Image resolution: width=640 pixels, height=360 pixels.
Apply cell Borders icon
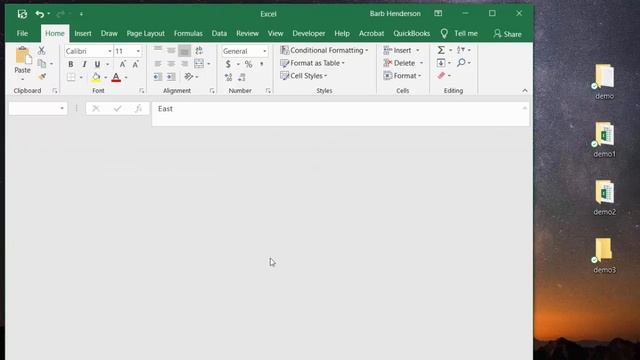(x=71, y=77)
